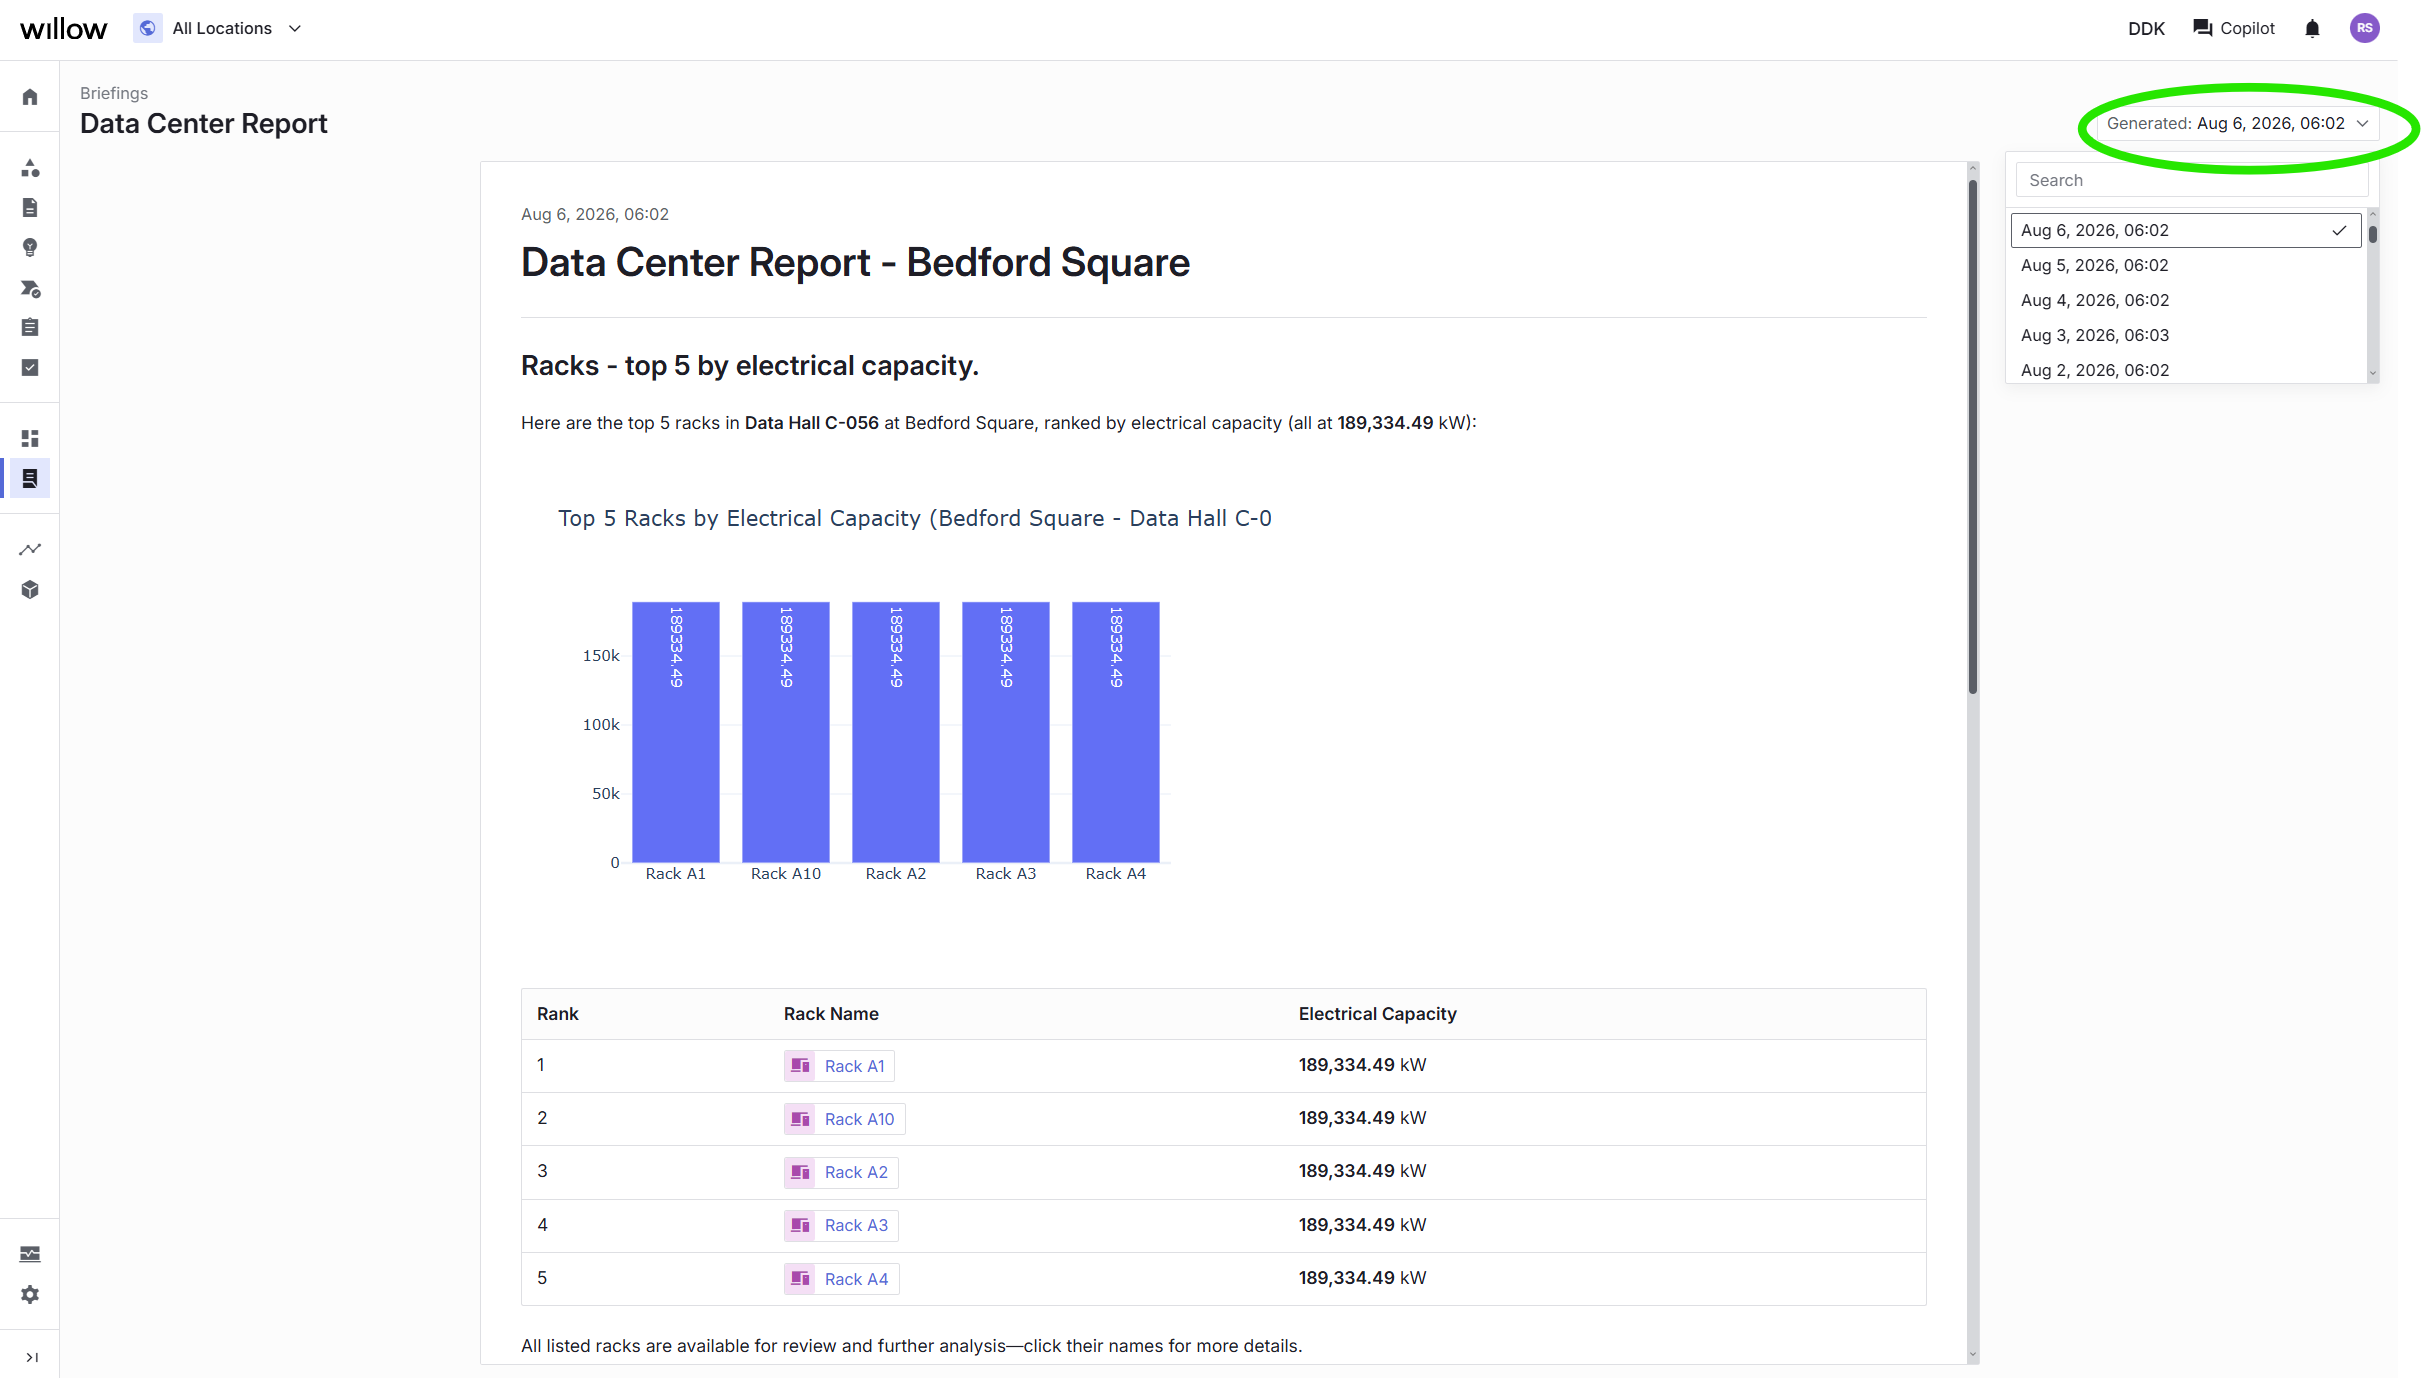Open the 3D cube icon in sidebar
The width and height of the screenshot is (2421, 1378).
click(x=30, y=590)
